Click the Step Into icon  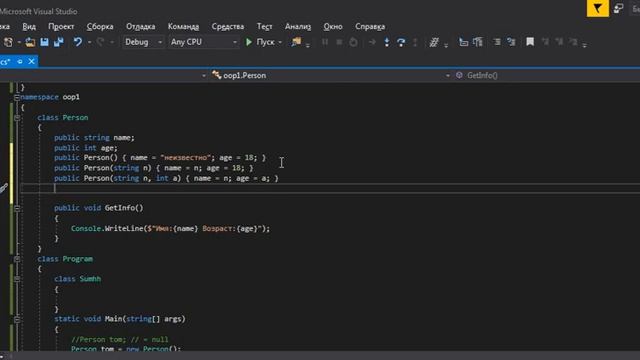387,42
